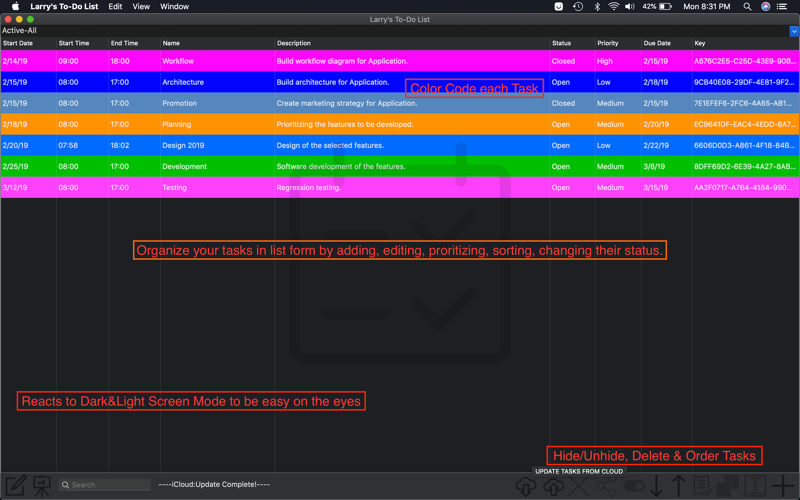
Task: Select the Design 2019 task name
Action: tap(183, 145)
